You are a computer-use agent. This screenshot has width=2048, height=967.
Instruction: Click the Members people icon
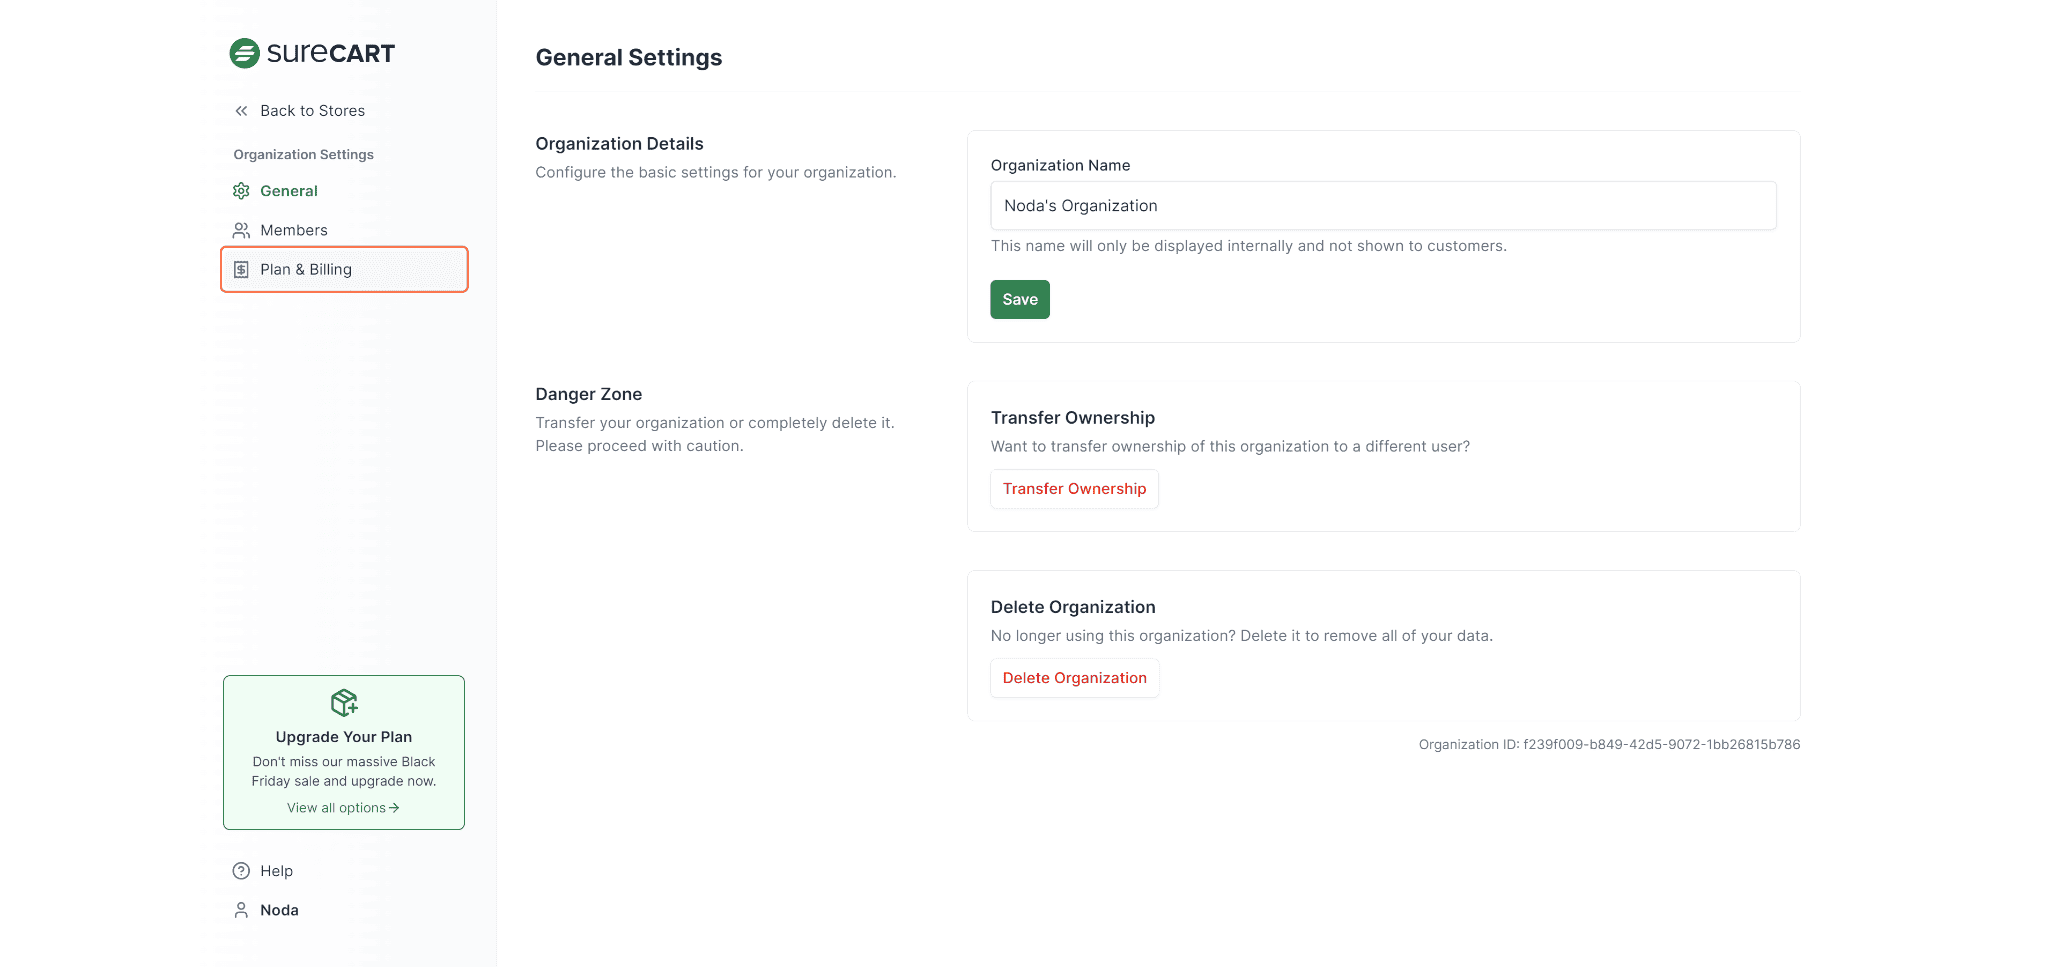click(x=241, y=230)
